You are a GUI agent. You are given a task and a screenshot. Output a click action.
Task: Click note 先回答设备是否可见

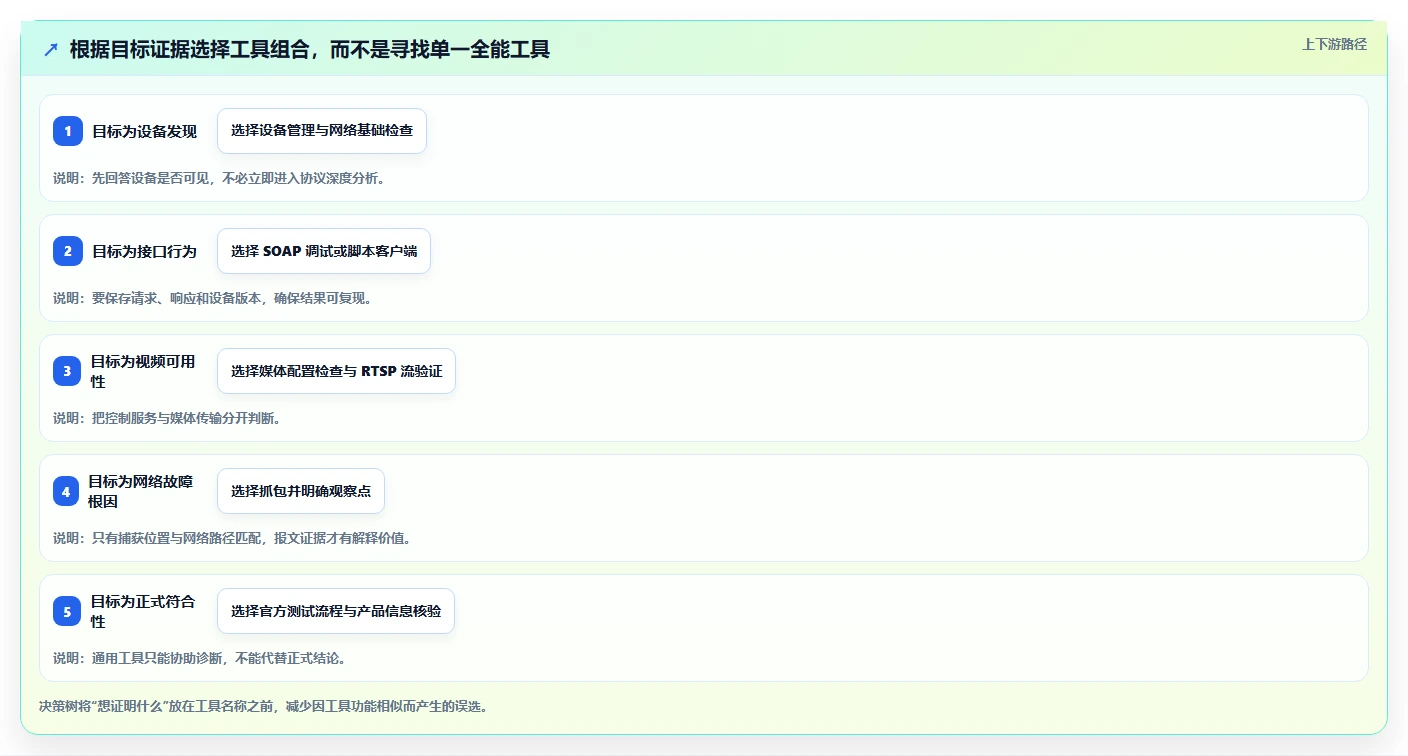click(x=219, y=178)
